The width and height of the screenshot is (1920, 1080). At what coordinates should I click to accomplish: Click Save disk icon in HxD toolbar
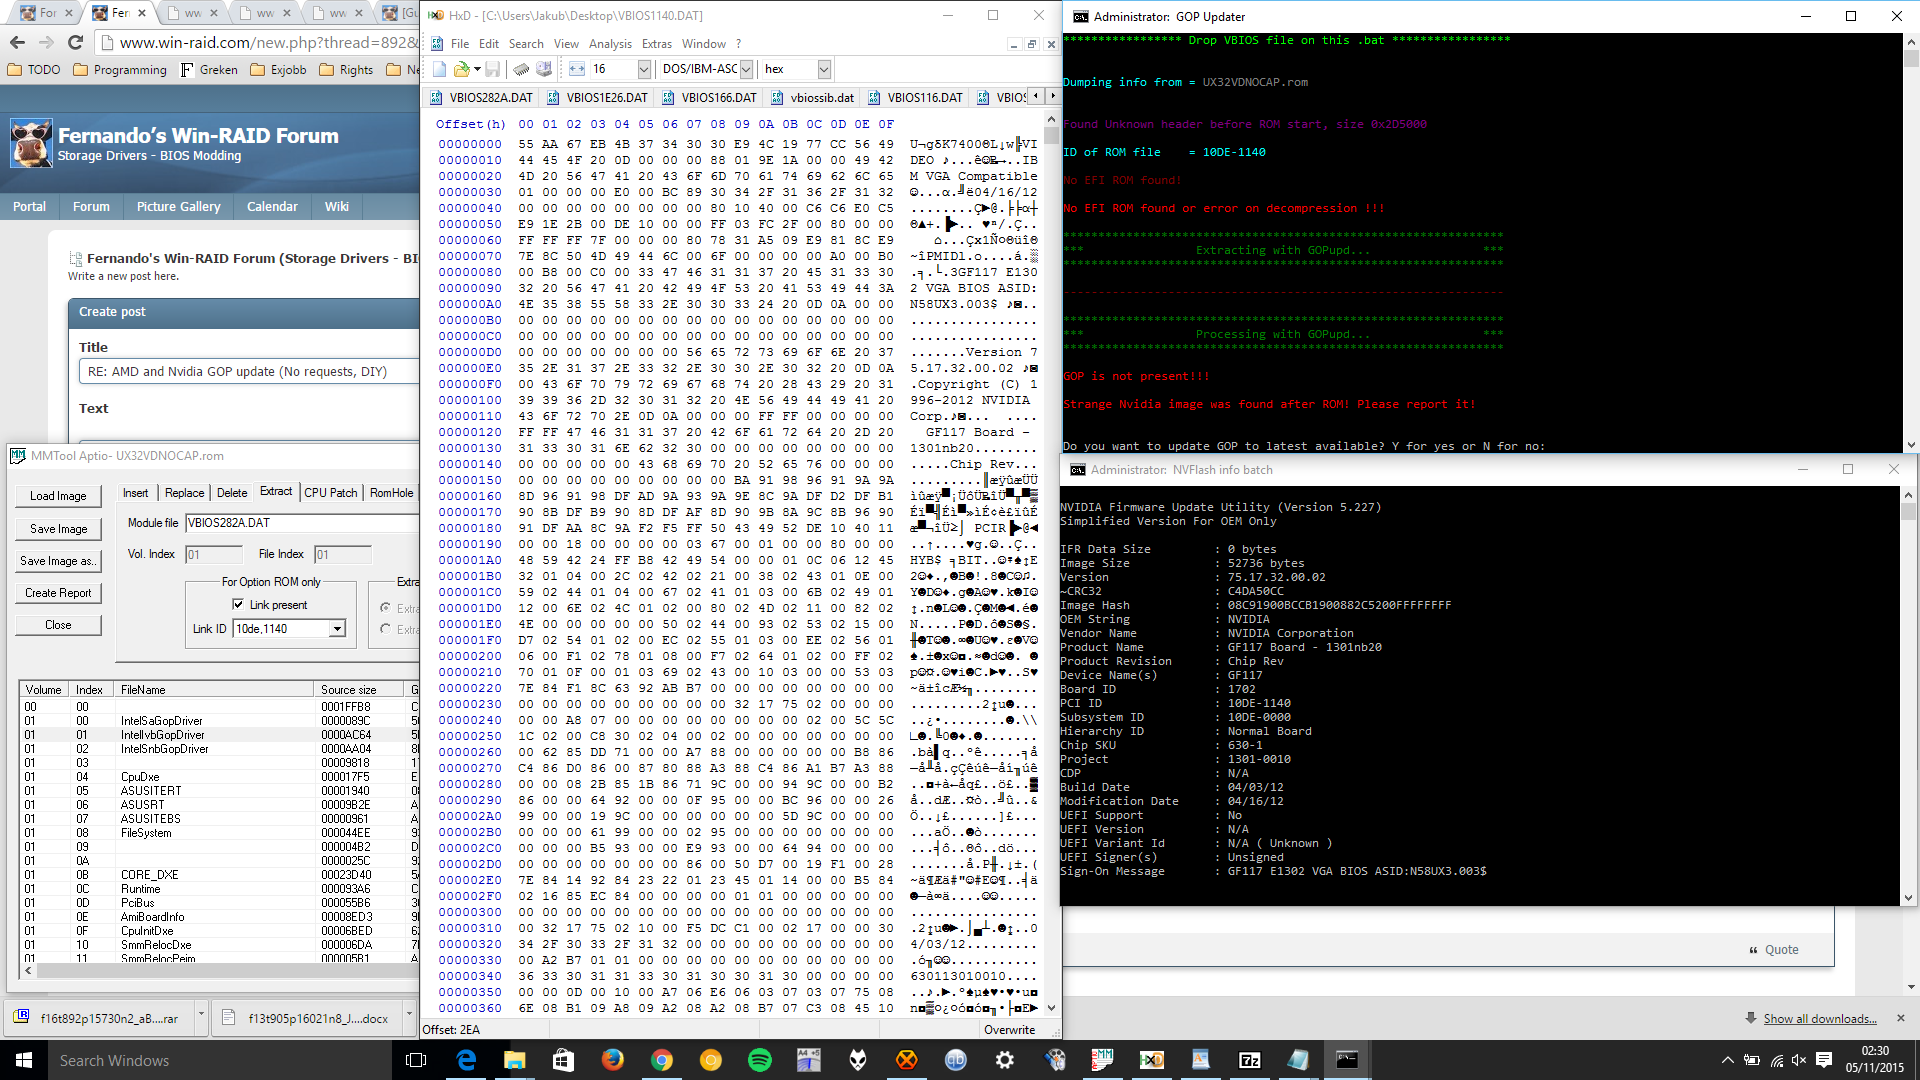[x=493, y=69]
